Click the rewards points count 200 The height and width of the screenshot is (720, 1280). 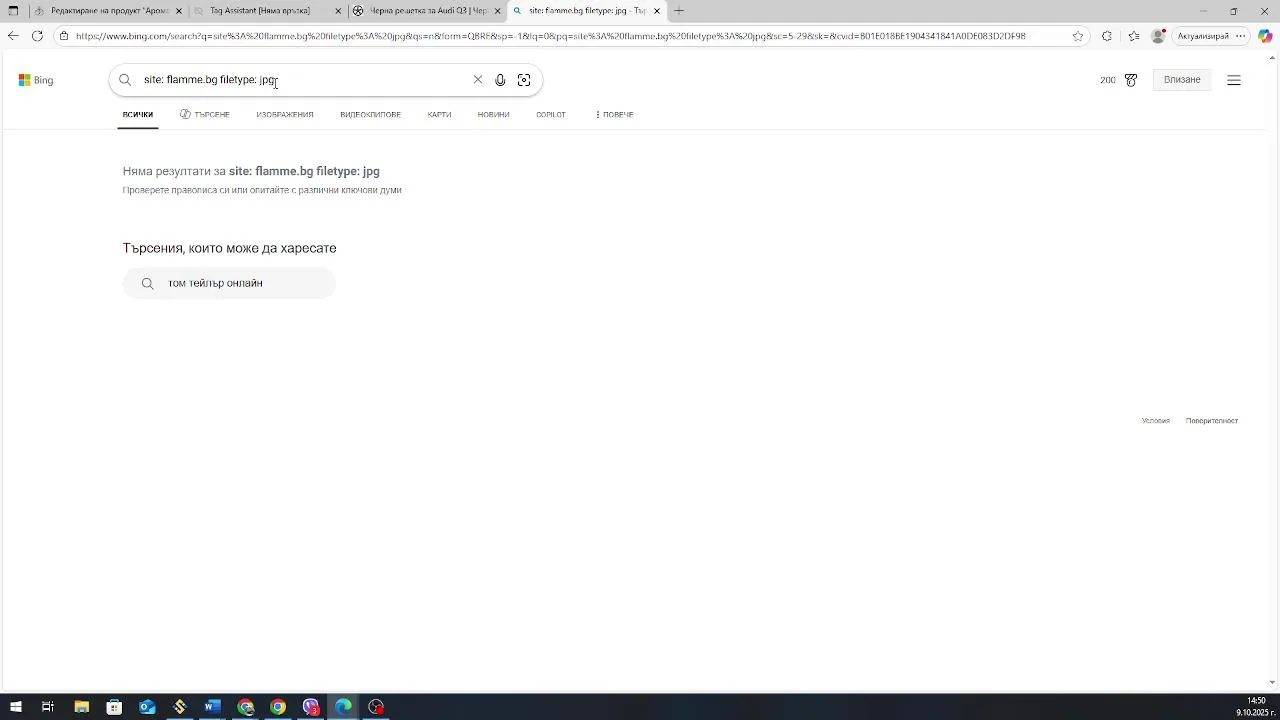pos(1108,80)
